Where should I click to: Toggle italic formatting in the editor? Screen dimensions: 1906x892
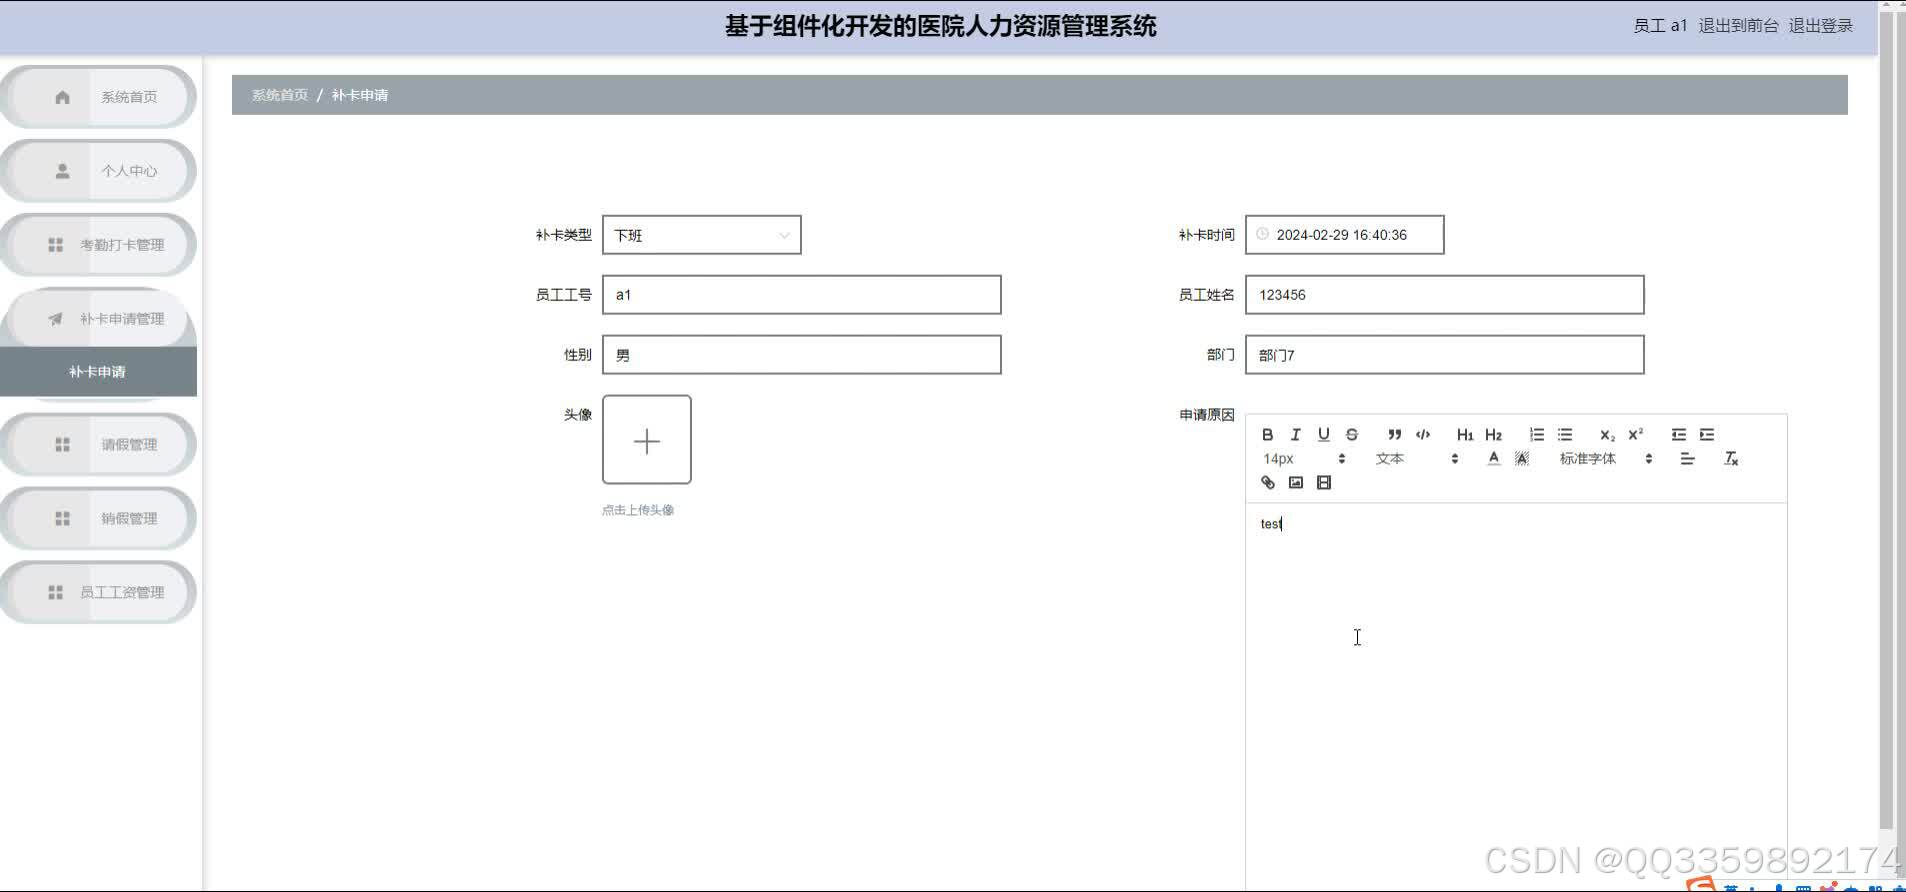[1295, 435]
